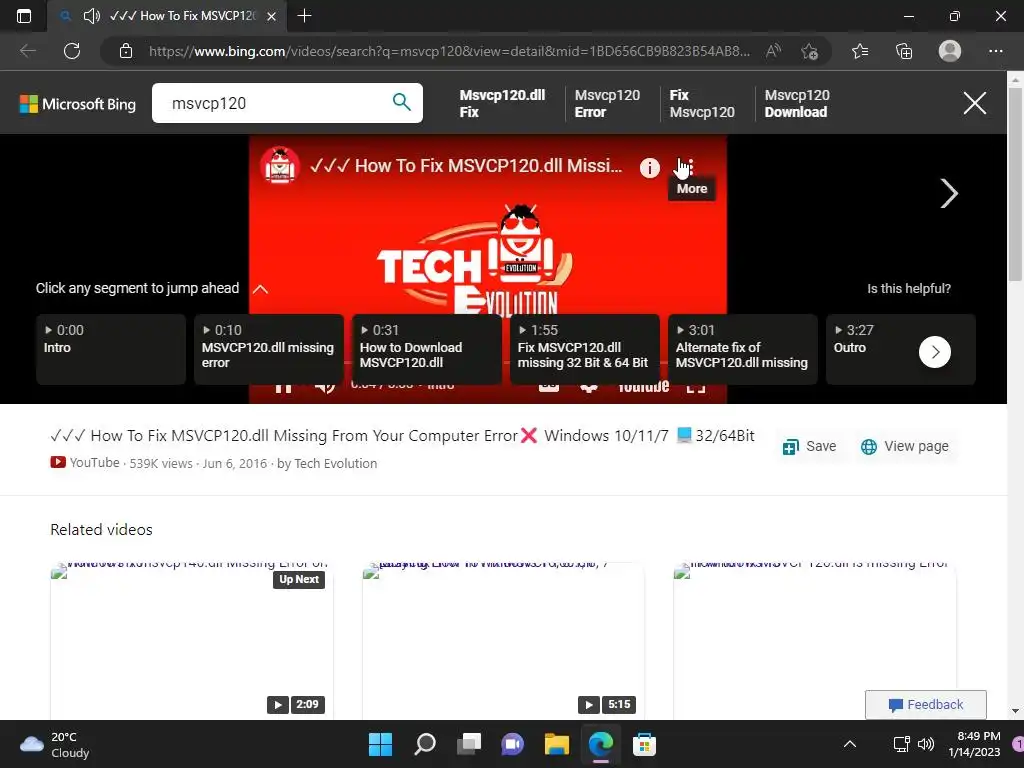Close the How To Fix MSVCP120 tab

pyautogui.click(x=272, y=16)
